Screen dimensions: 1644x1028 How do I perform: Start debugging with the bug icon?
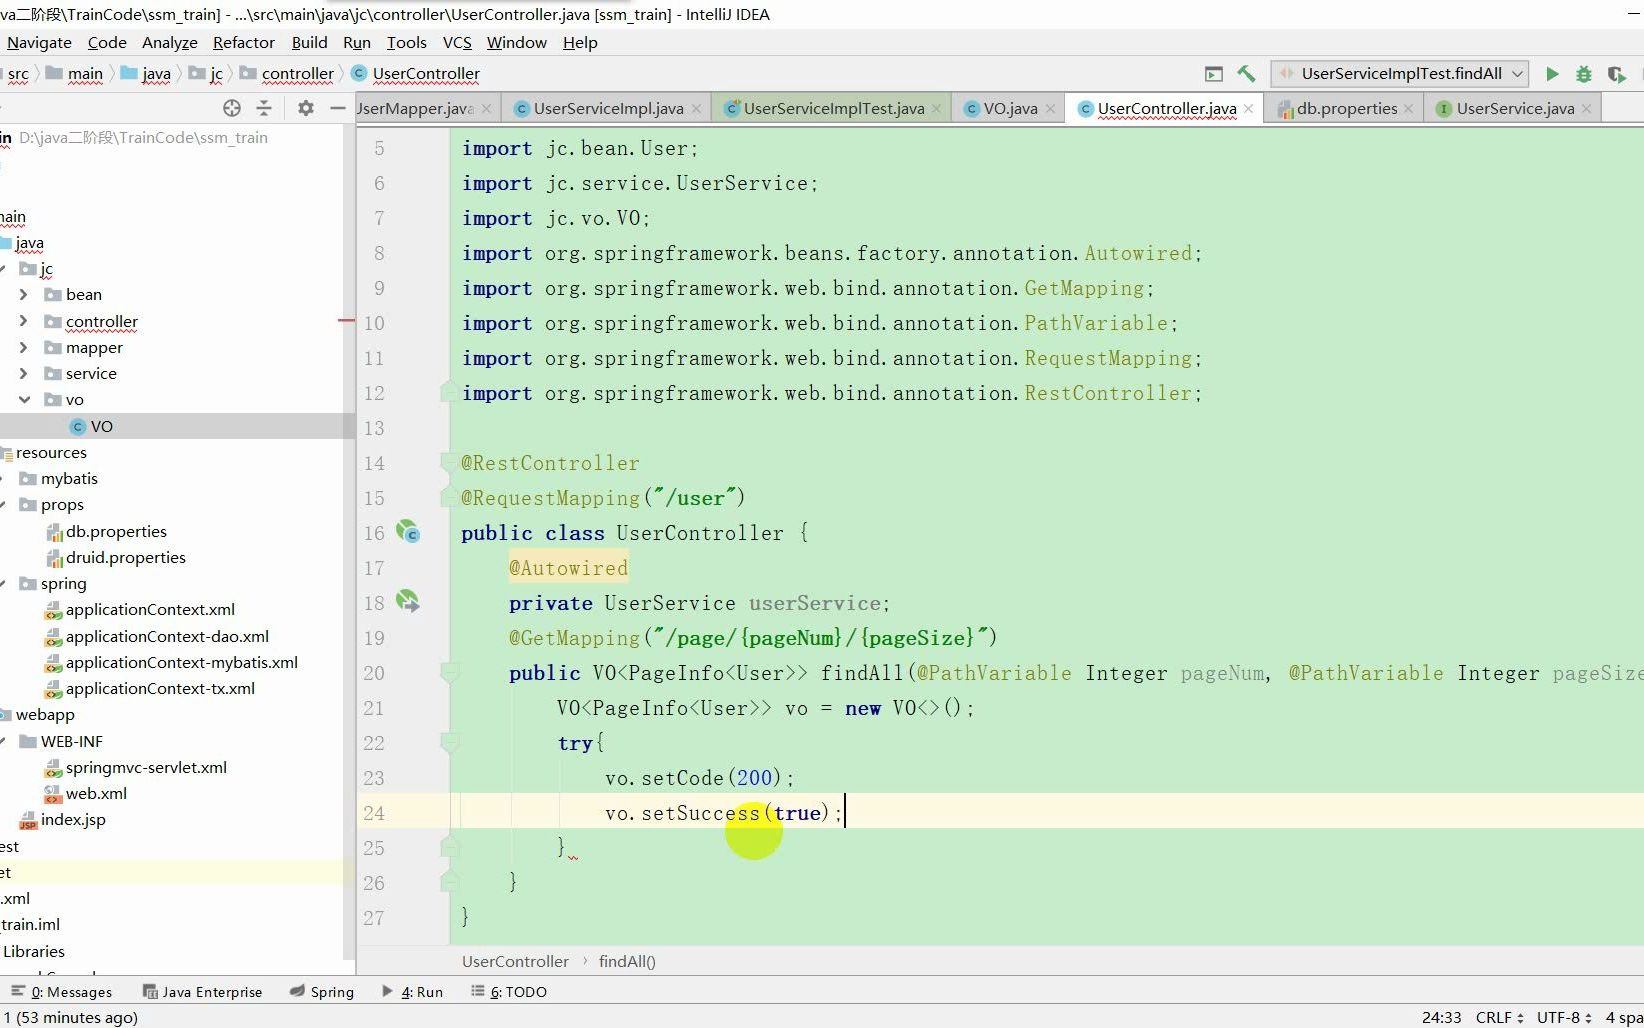[x=1584, y=74]
